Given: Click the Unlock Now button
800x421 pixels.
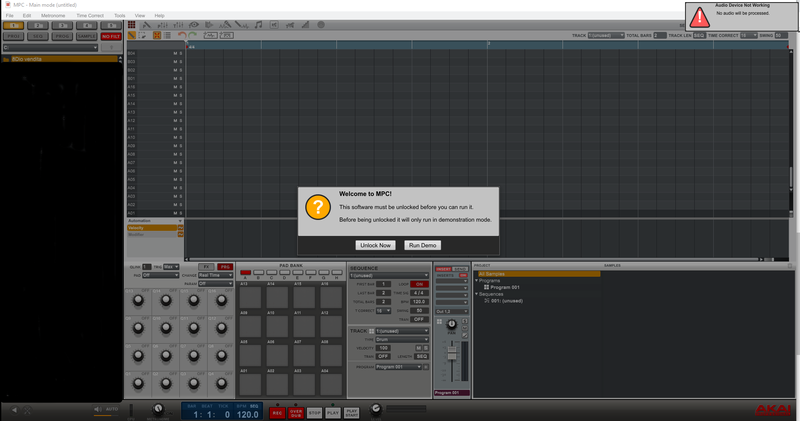Looking at the screenshot, I should (376, 245).
